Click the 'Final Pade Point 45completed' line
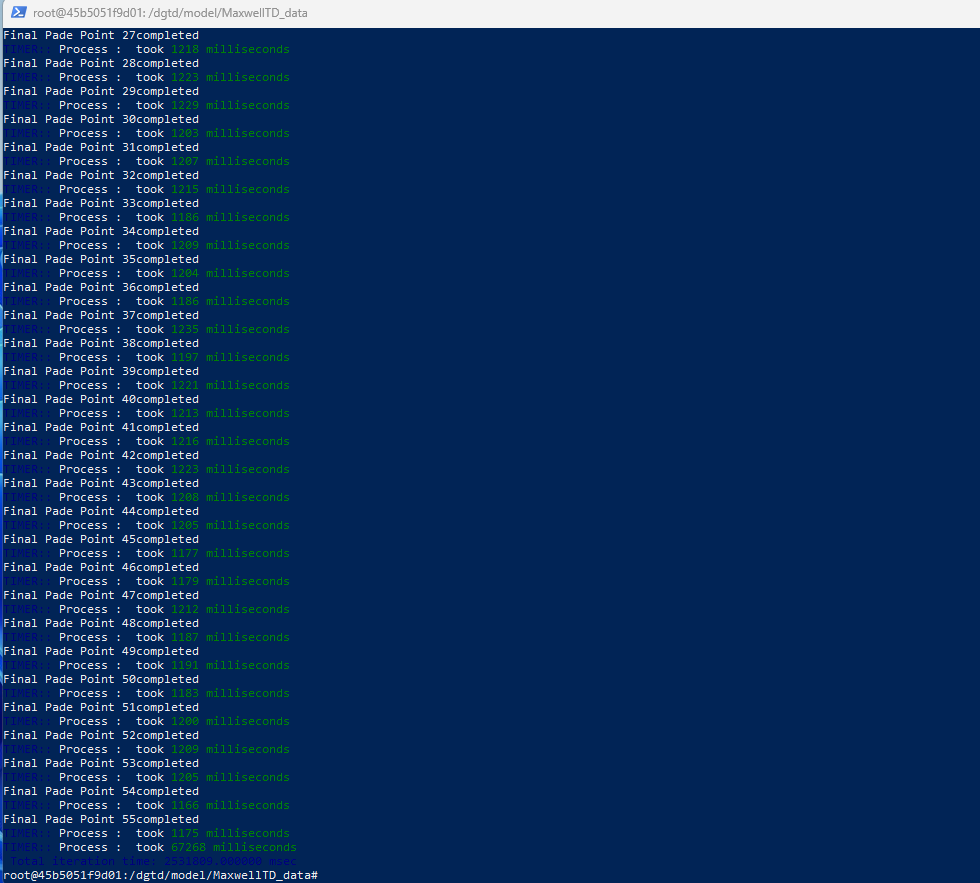The image size is (980, 883). (x=101, y=539)
